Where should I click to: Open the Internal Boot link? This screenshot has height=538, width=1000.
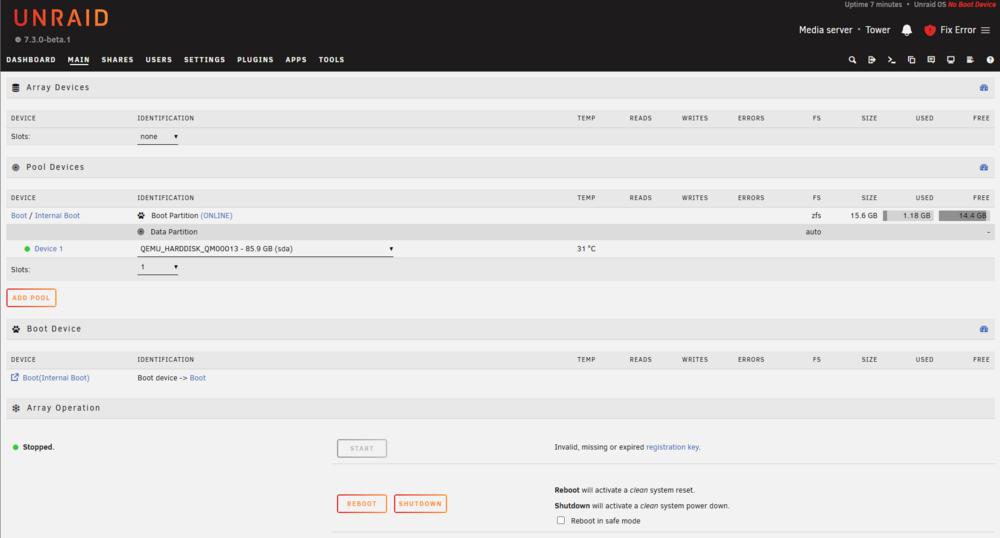57,216
